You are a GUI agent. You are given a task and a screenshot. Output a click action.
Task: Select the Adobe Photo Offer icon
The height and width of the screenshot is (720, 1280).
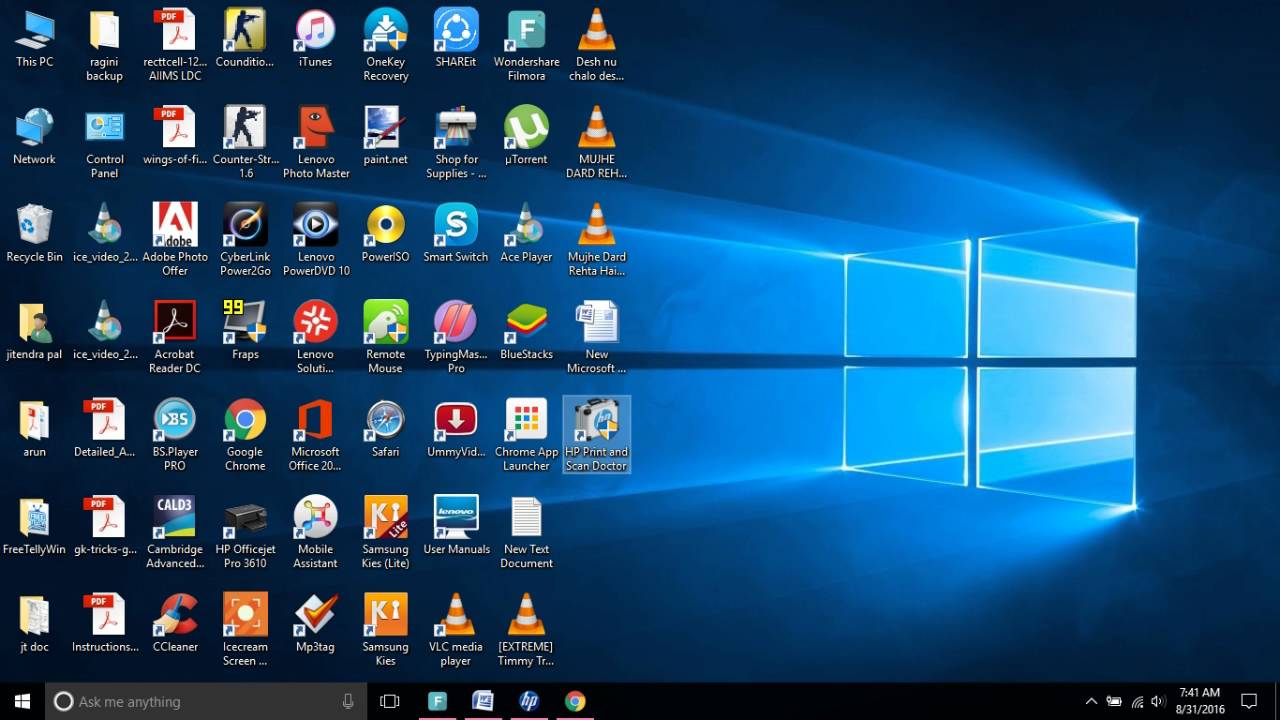(x=175, y=240)
